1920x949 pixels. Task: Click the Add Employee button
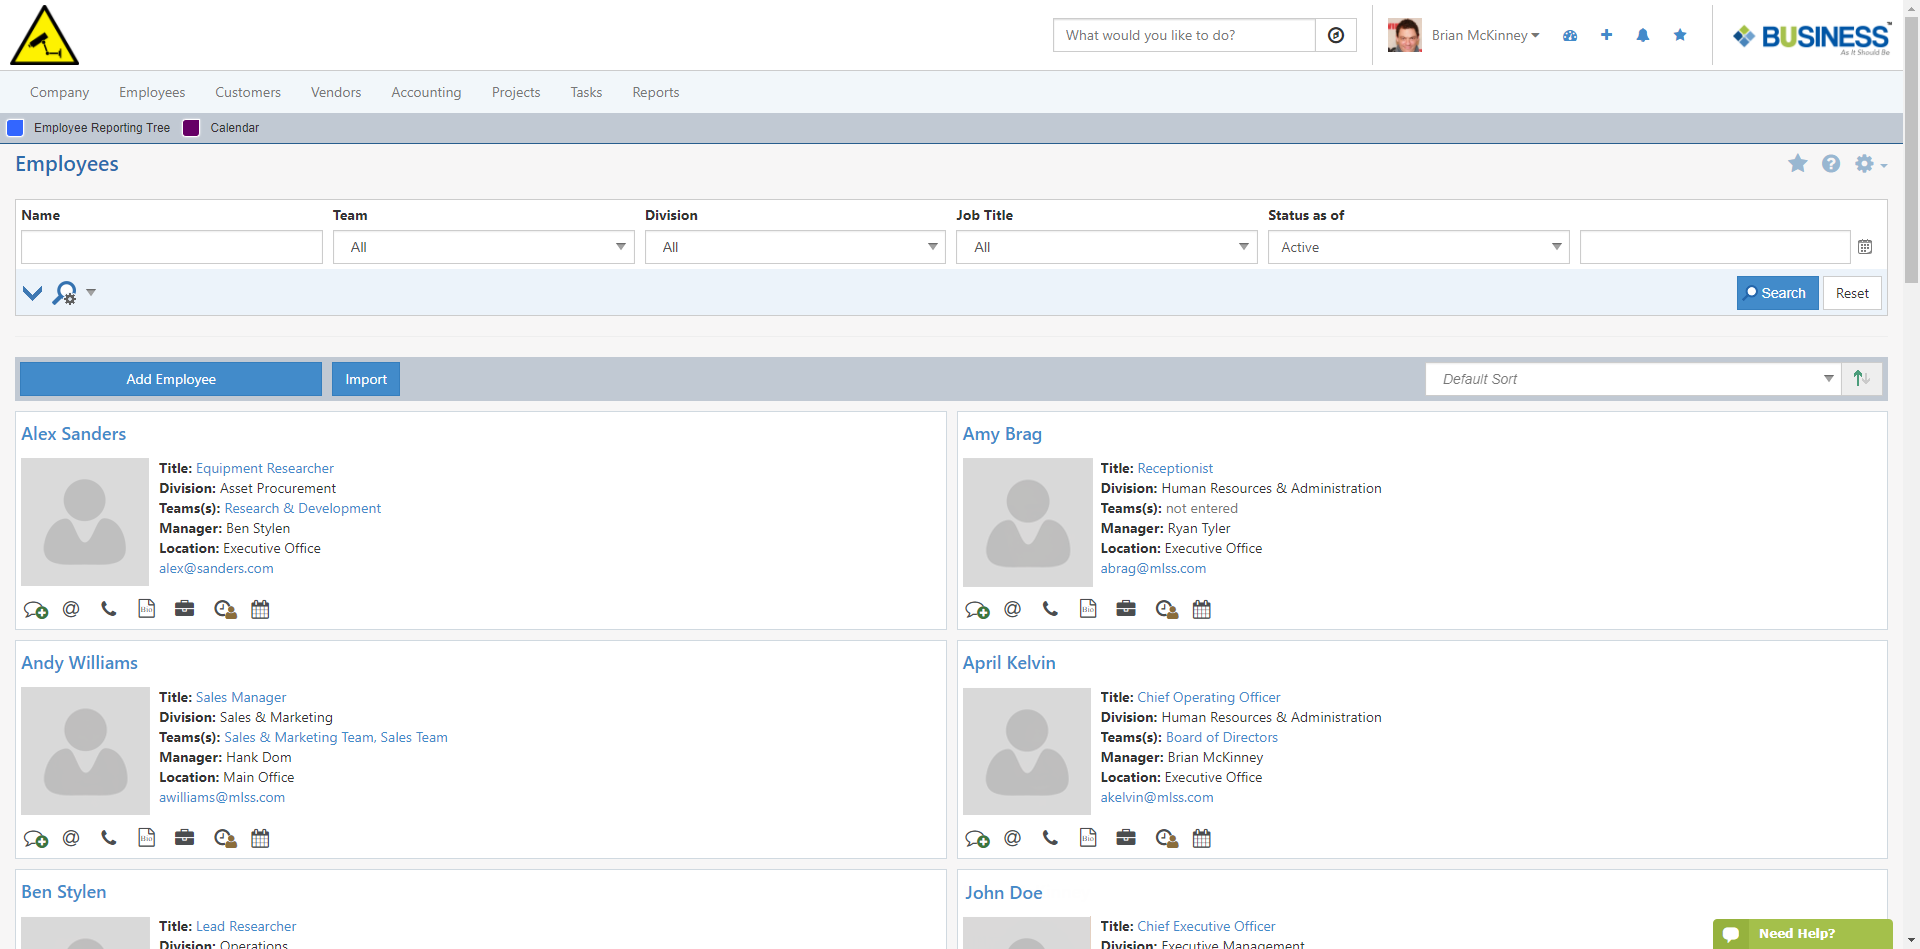171,379
